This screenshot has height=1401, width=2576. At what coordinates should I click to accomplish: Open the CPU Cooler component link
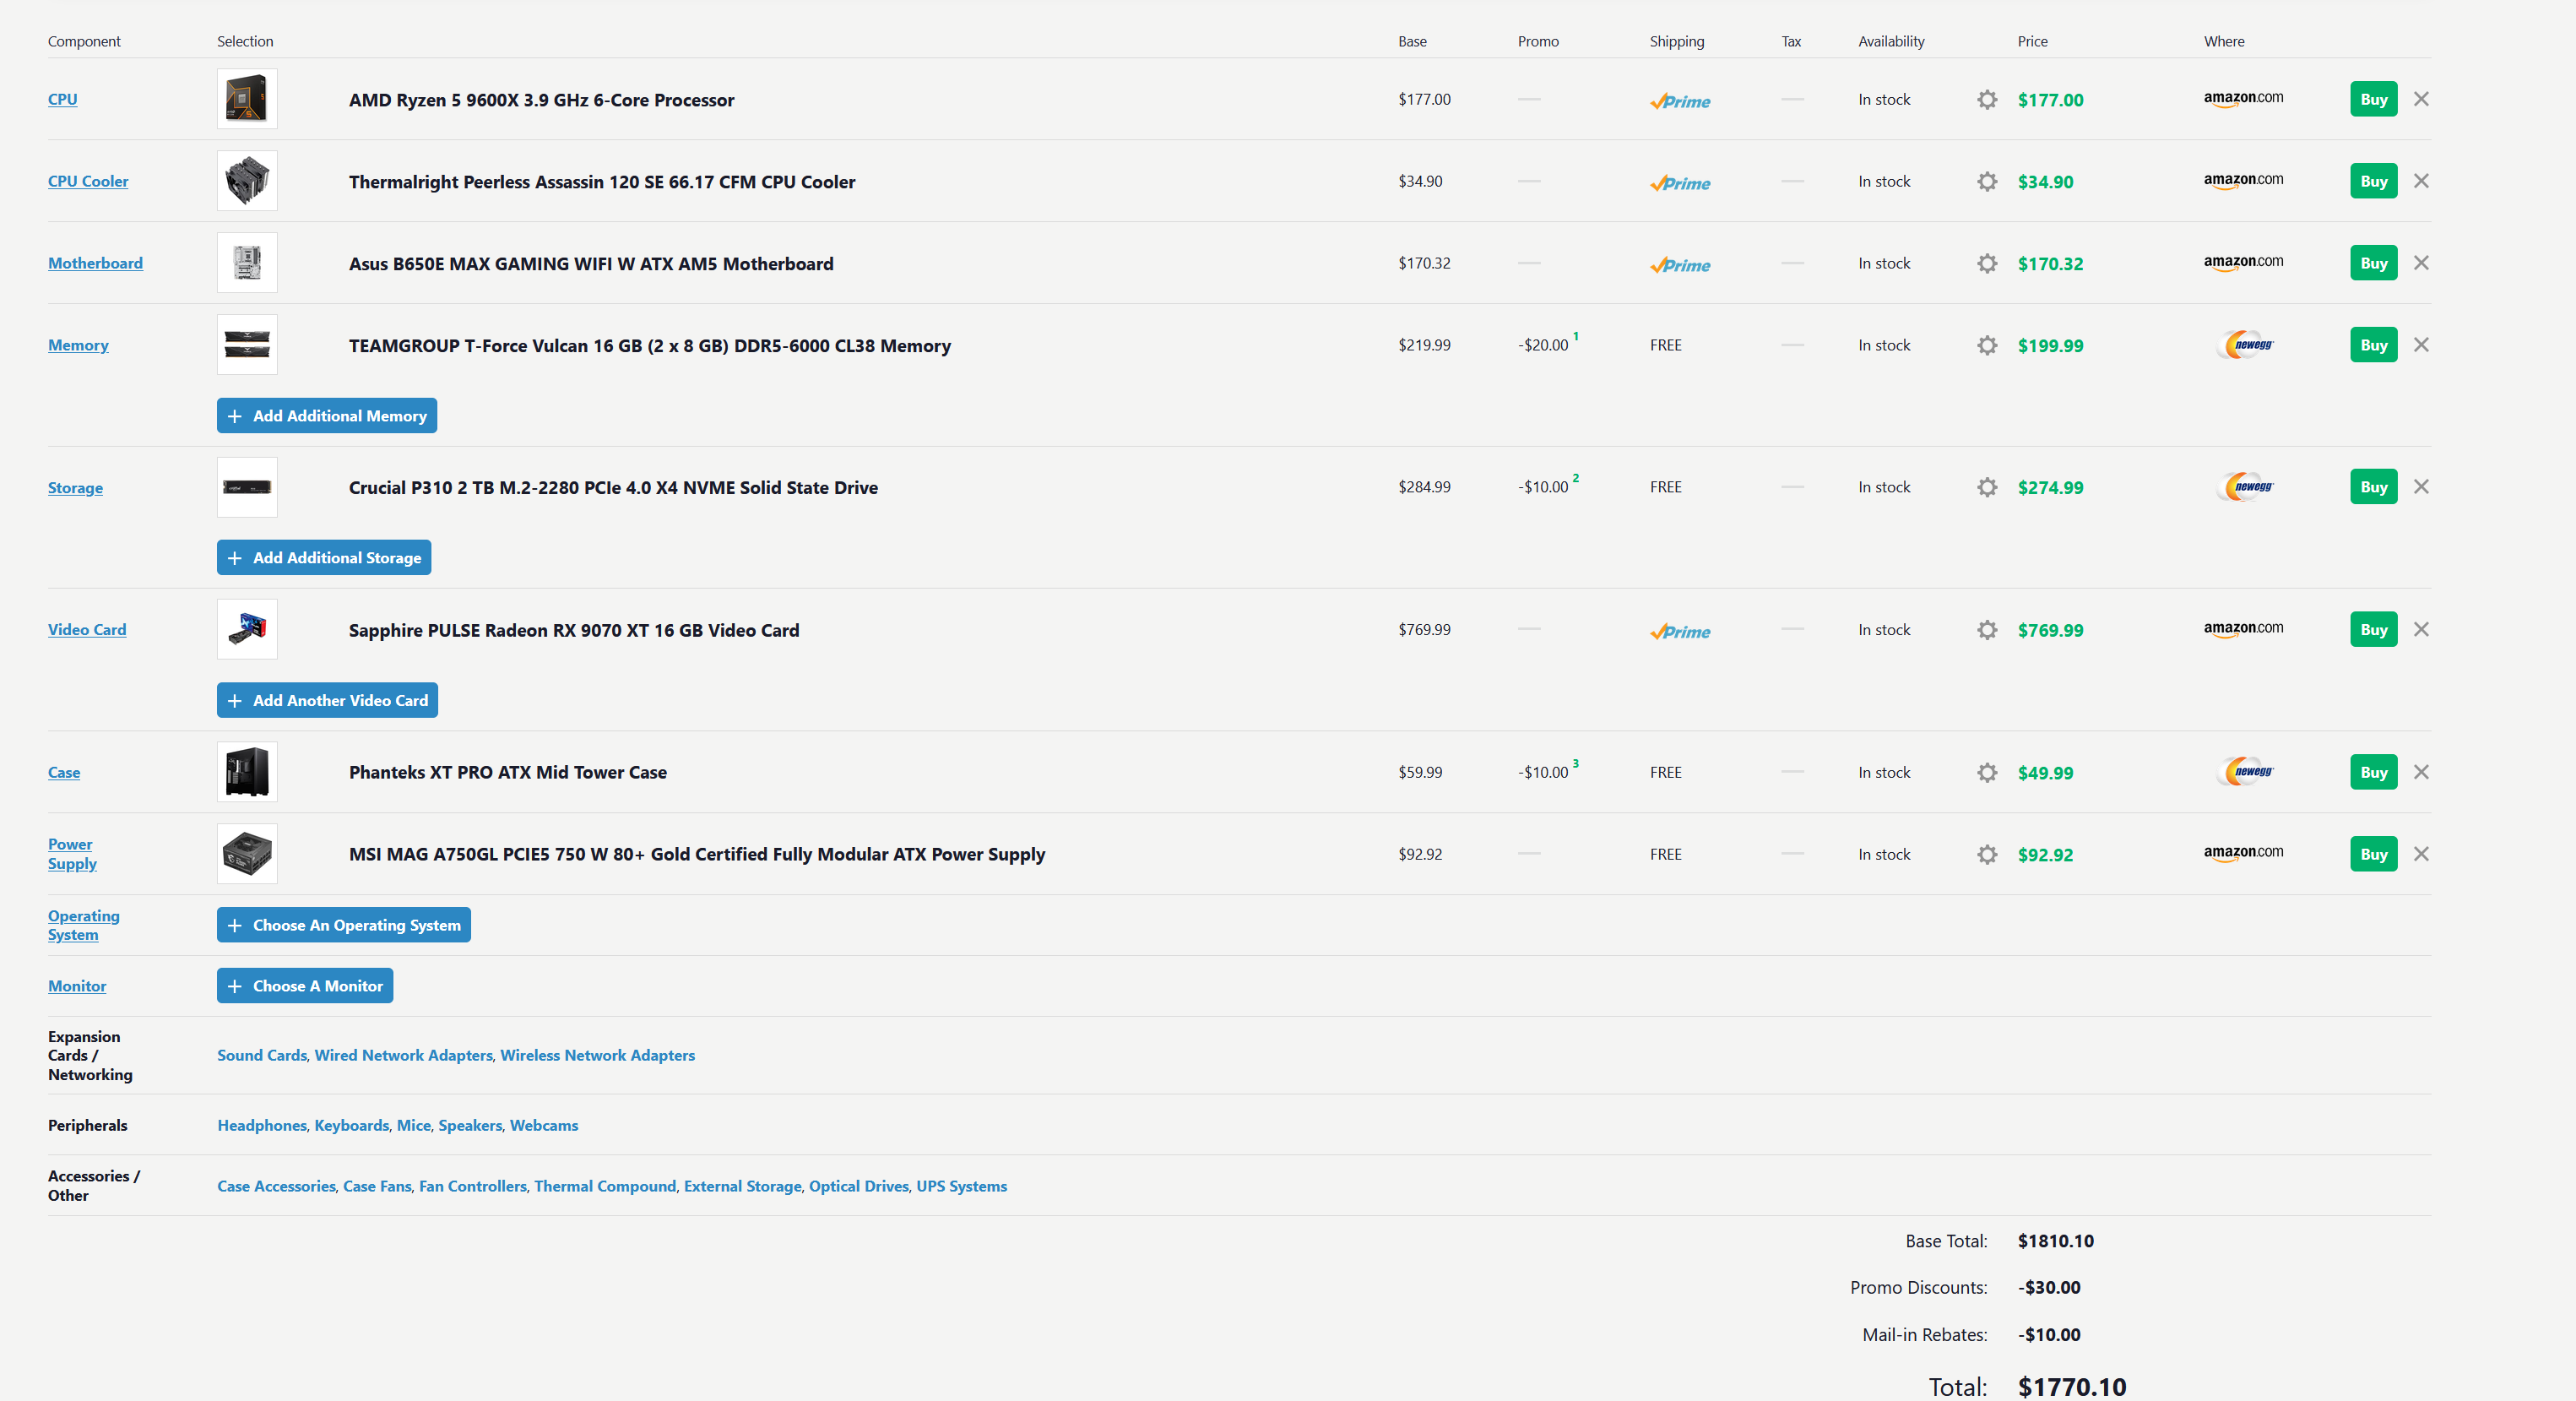click(x=88, y=181)
